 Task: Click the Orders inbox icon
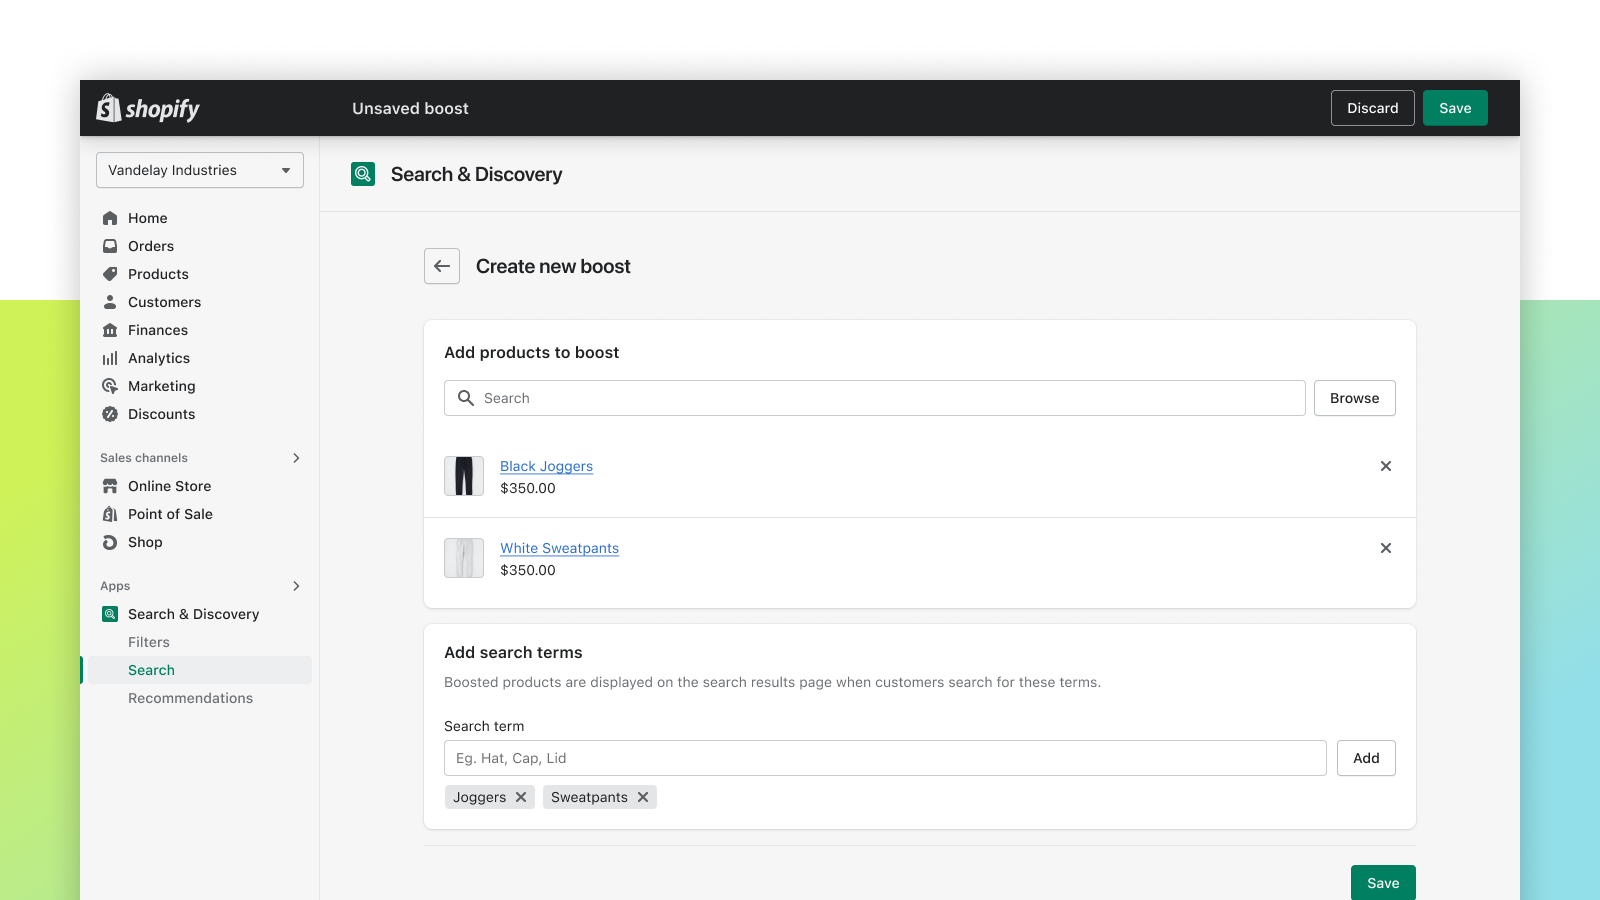point(110,246)
